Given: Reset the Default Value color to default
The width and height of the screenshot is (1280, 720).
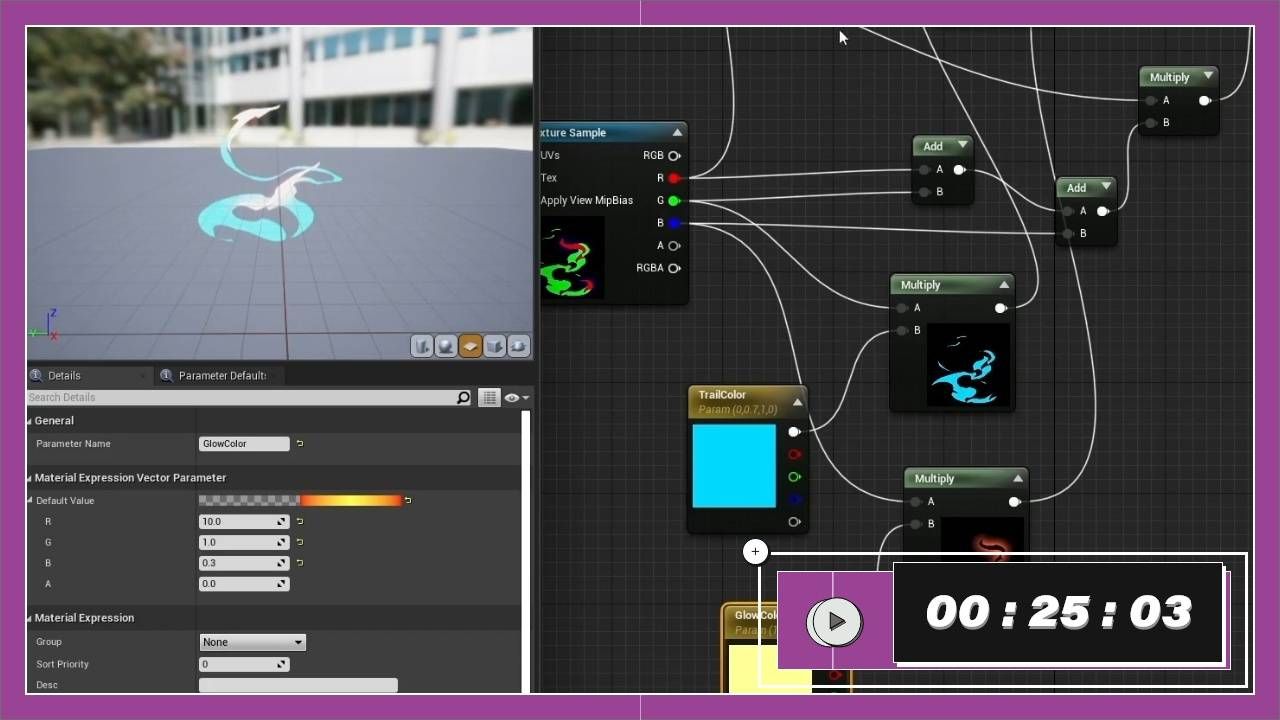Looking at the screenshot, I should (x=408, y=500).
